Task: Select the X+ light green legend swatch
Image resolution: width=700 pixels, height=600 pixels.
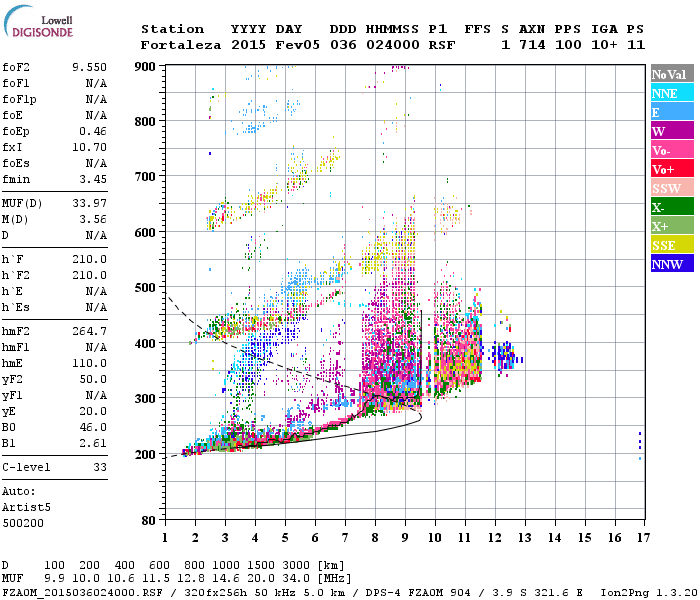Action: (672, 226)
